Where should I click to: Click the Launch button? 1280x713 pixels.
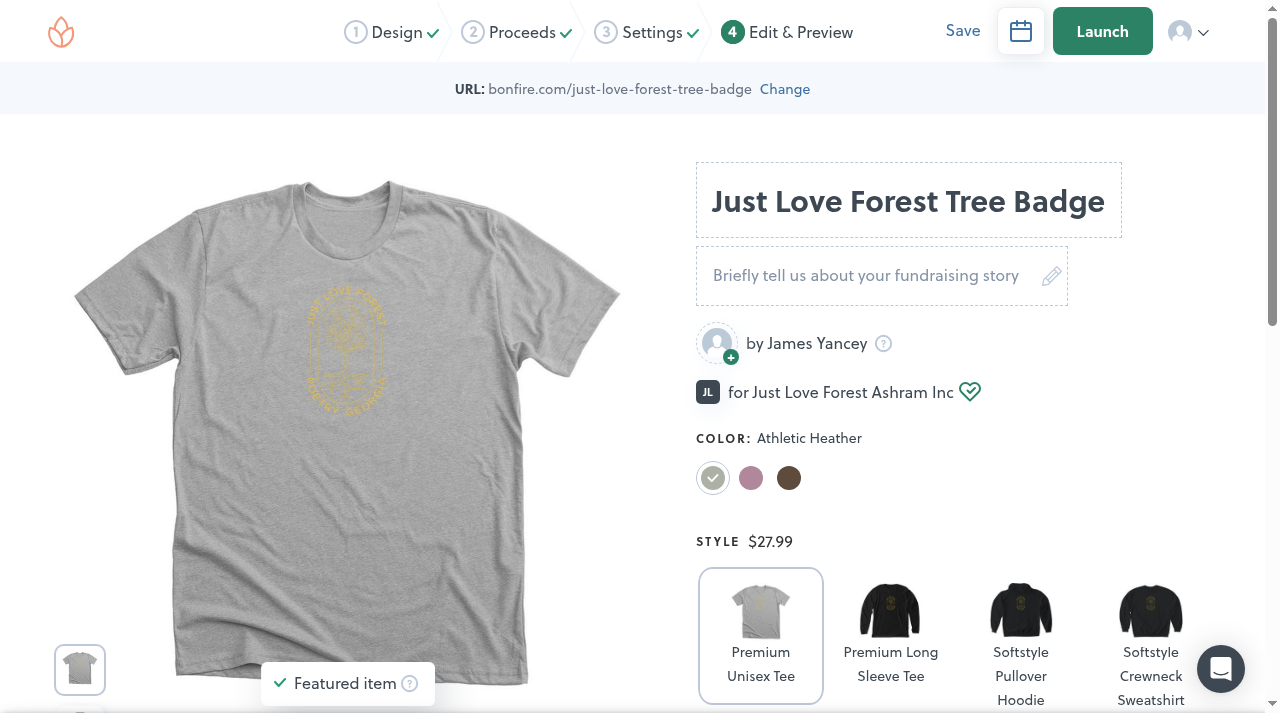click(x=1103, y=32)
